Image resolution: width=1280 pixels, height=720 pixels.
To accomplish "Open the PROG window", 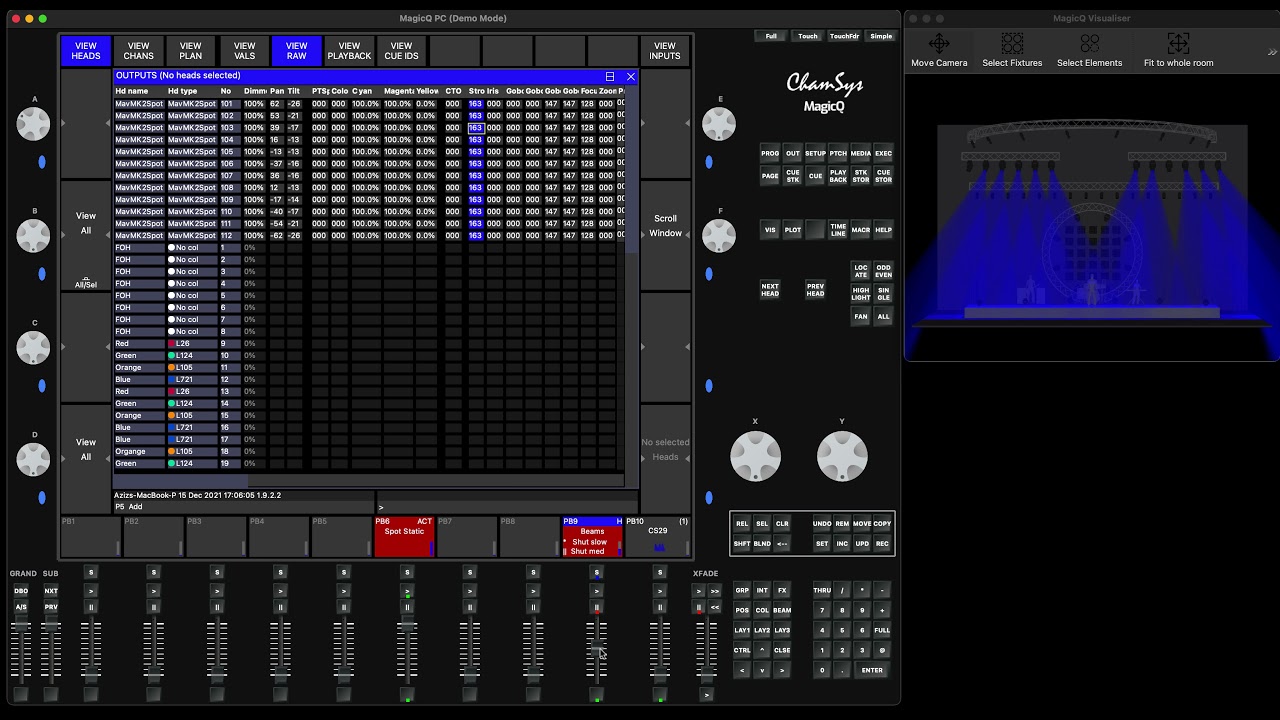I will point(770,154).
